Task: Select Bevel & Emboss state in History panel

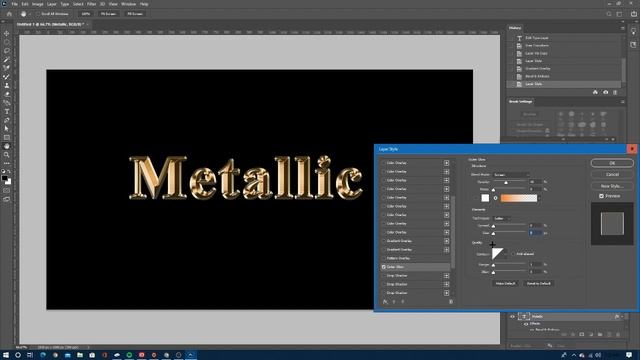Action: [x=537, y=76]
